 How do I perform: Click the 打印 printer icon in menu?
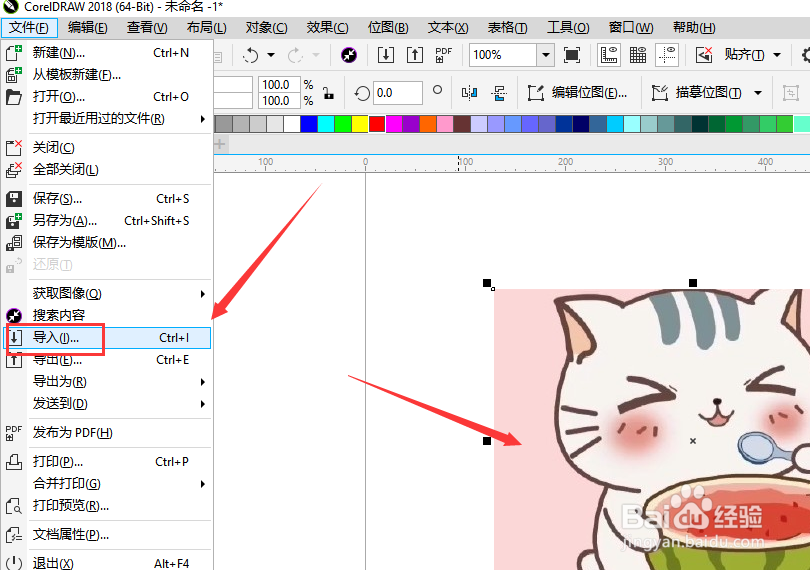coord(14,461)
